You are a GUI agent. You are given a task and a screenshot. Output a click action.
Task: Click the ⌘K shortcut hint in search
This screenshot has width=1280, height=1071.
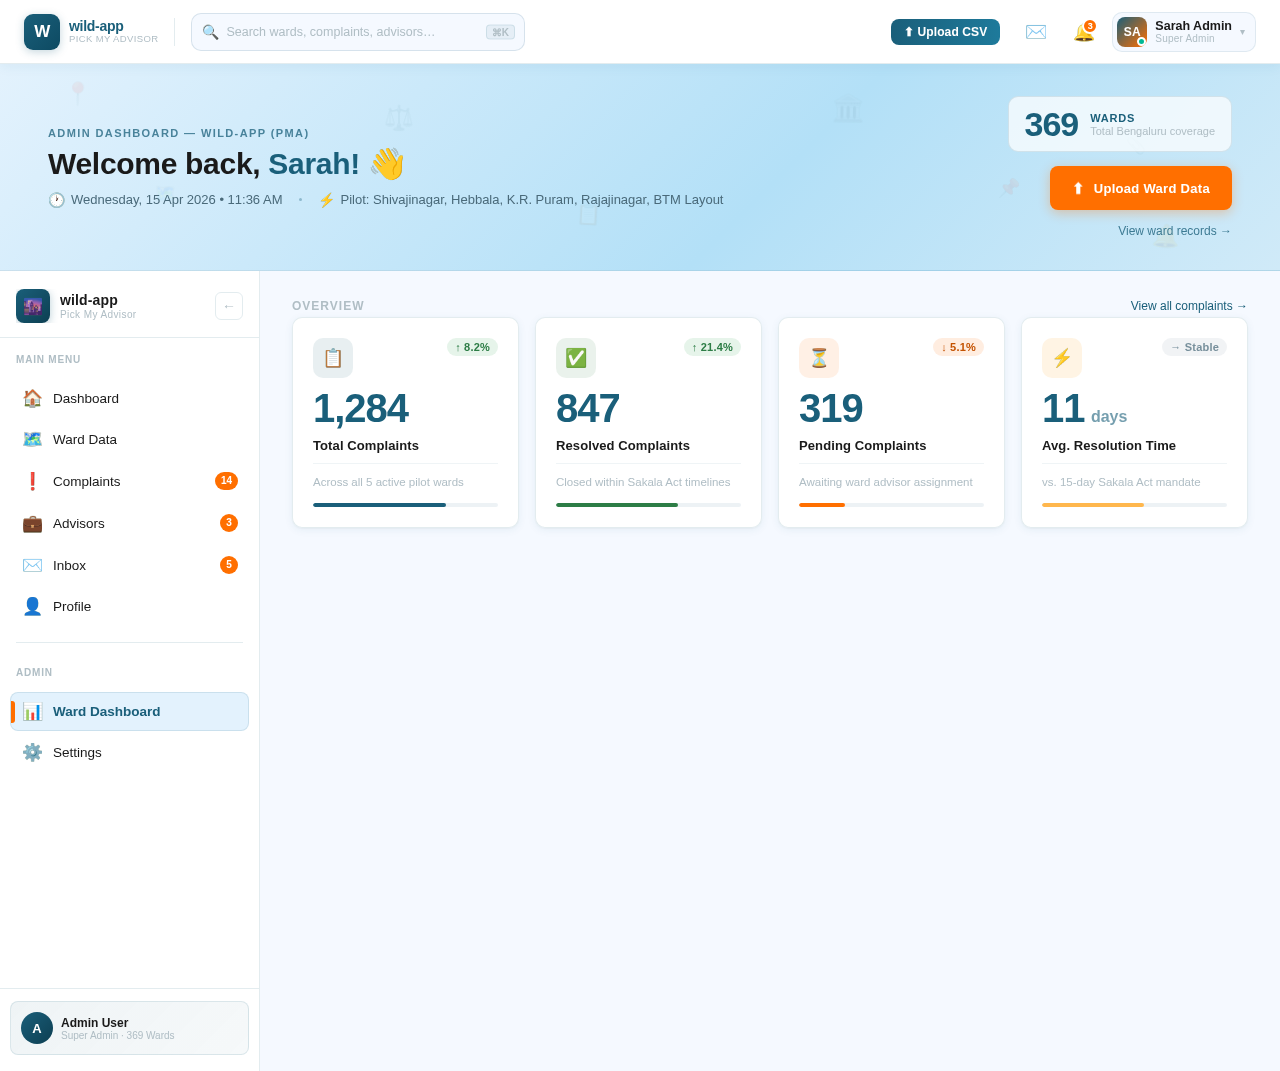(500, 32)
